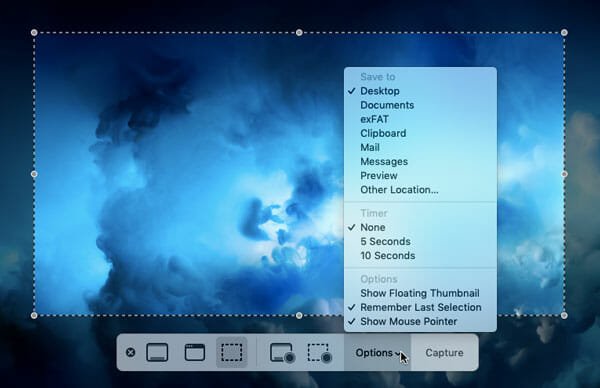Set timer to None
This screenshot has height=388, width=600.
point(420,227)
